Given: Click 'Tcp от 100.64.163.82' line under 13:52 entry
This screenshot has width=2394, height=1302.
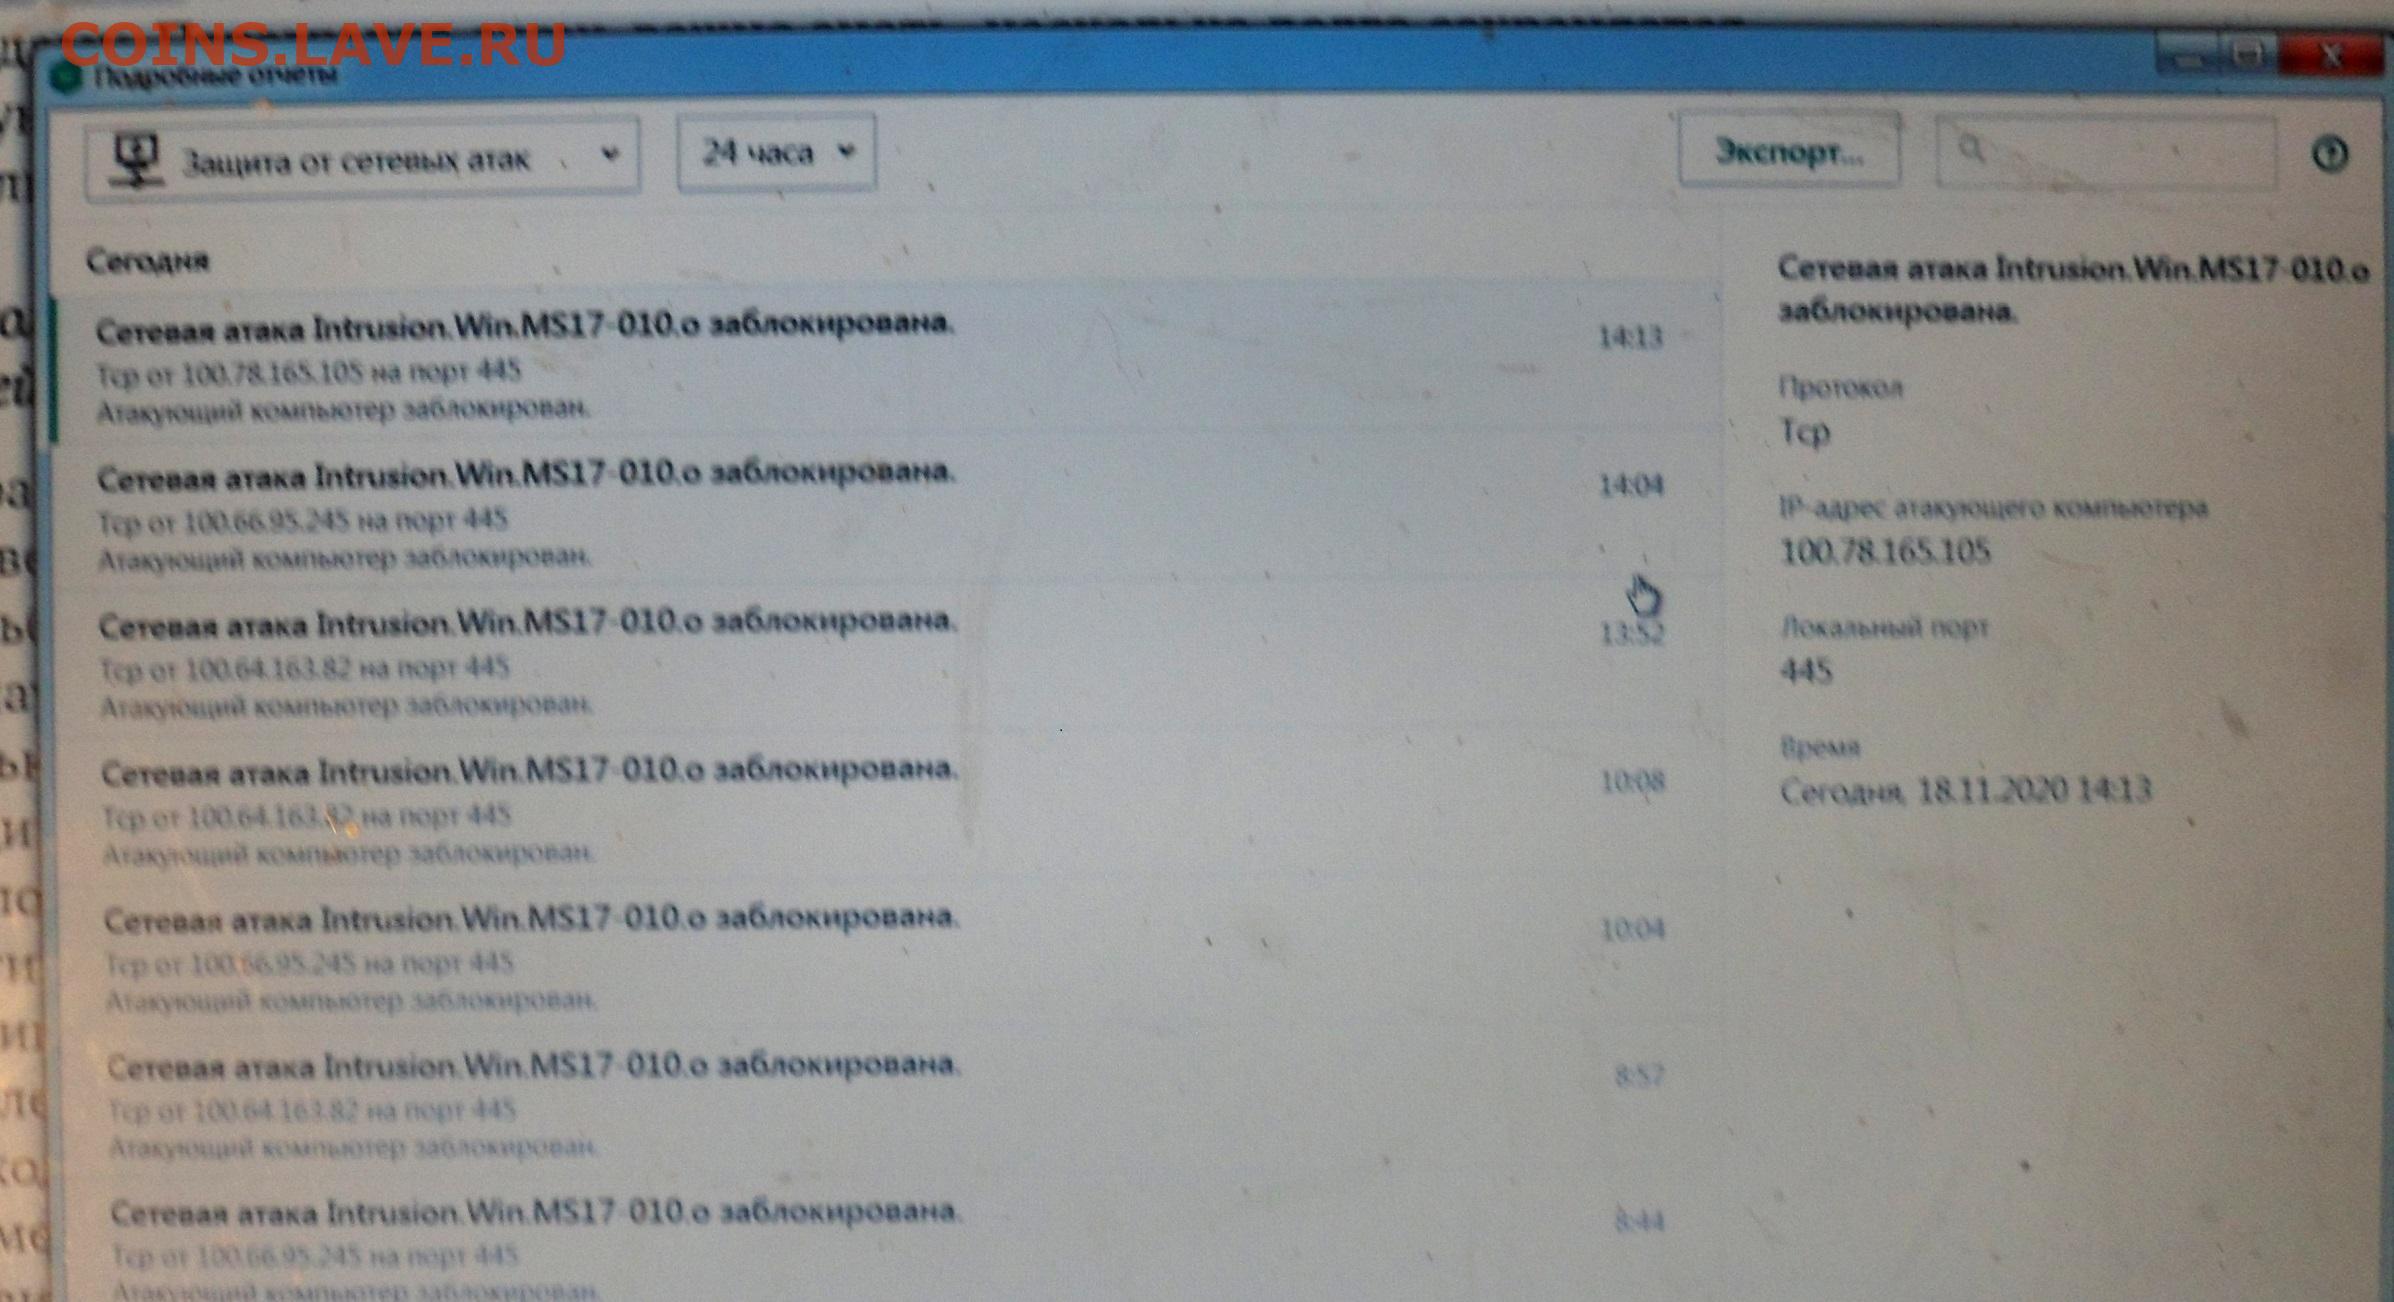Looking at the screenshot, I should [x=305, y=668].
